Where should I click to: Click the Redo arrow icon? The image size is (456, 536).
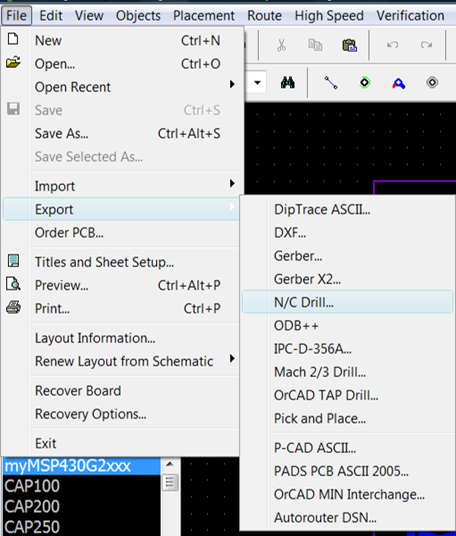point(426,45)
